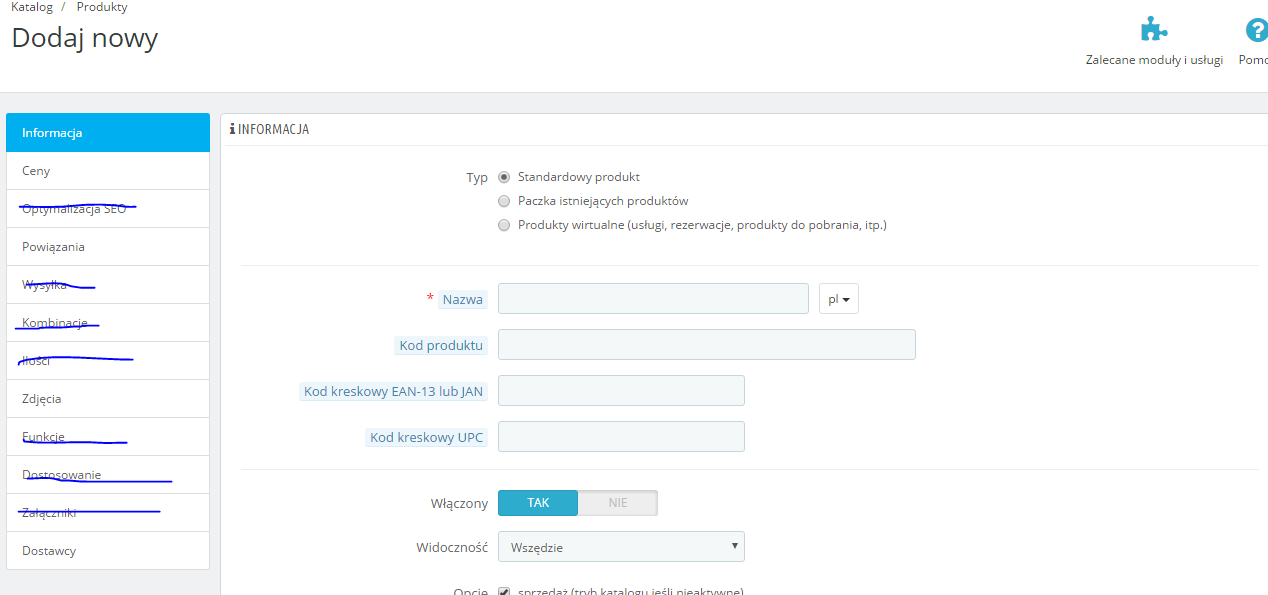Click the Produkty breadcrumb link
This screenshot has height=595, width=1268.
click(102, 7)
